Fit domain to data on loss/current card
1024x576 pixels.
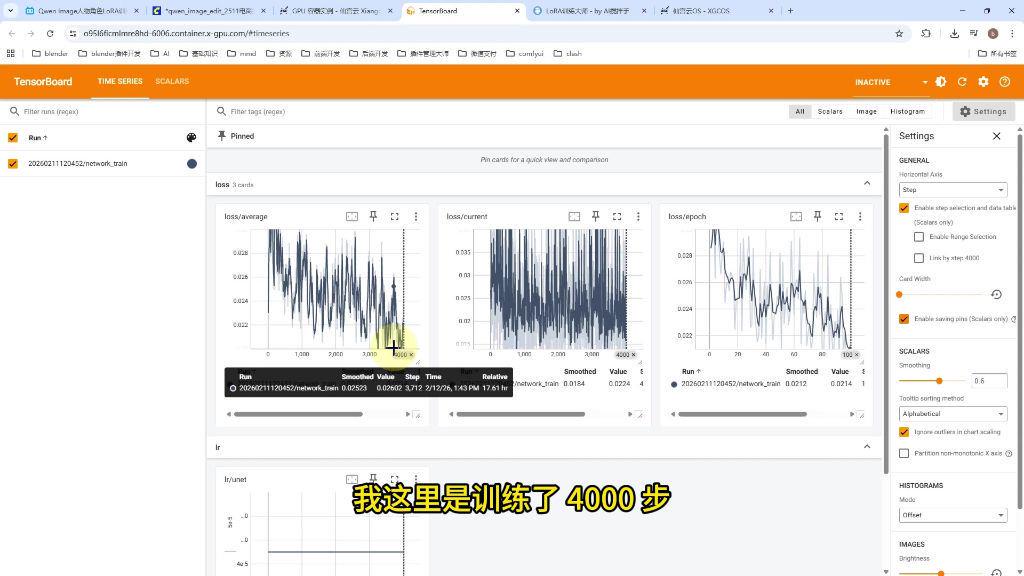pos(574,216)
